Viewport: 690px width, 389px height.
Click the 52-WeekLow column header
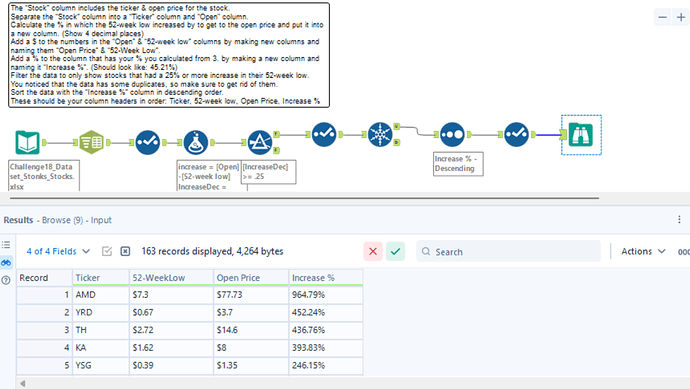click(172, 278)
